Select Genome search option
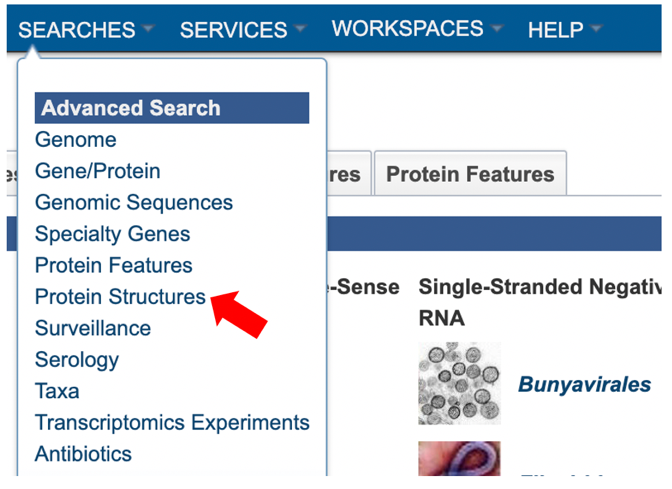This screenshot has height=489, width=672. 76,140
